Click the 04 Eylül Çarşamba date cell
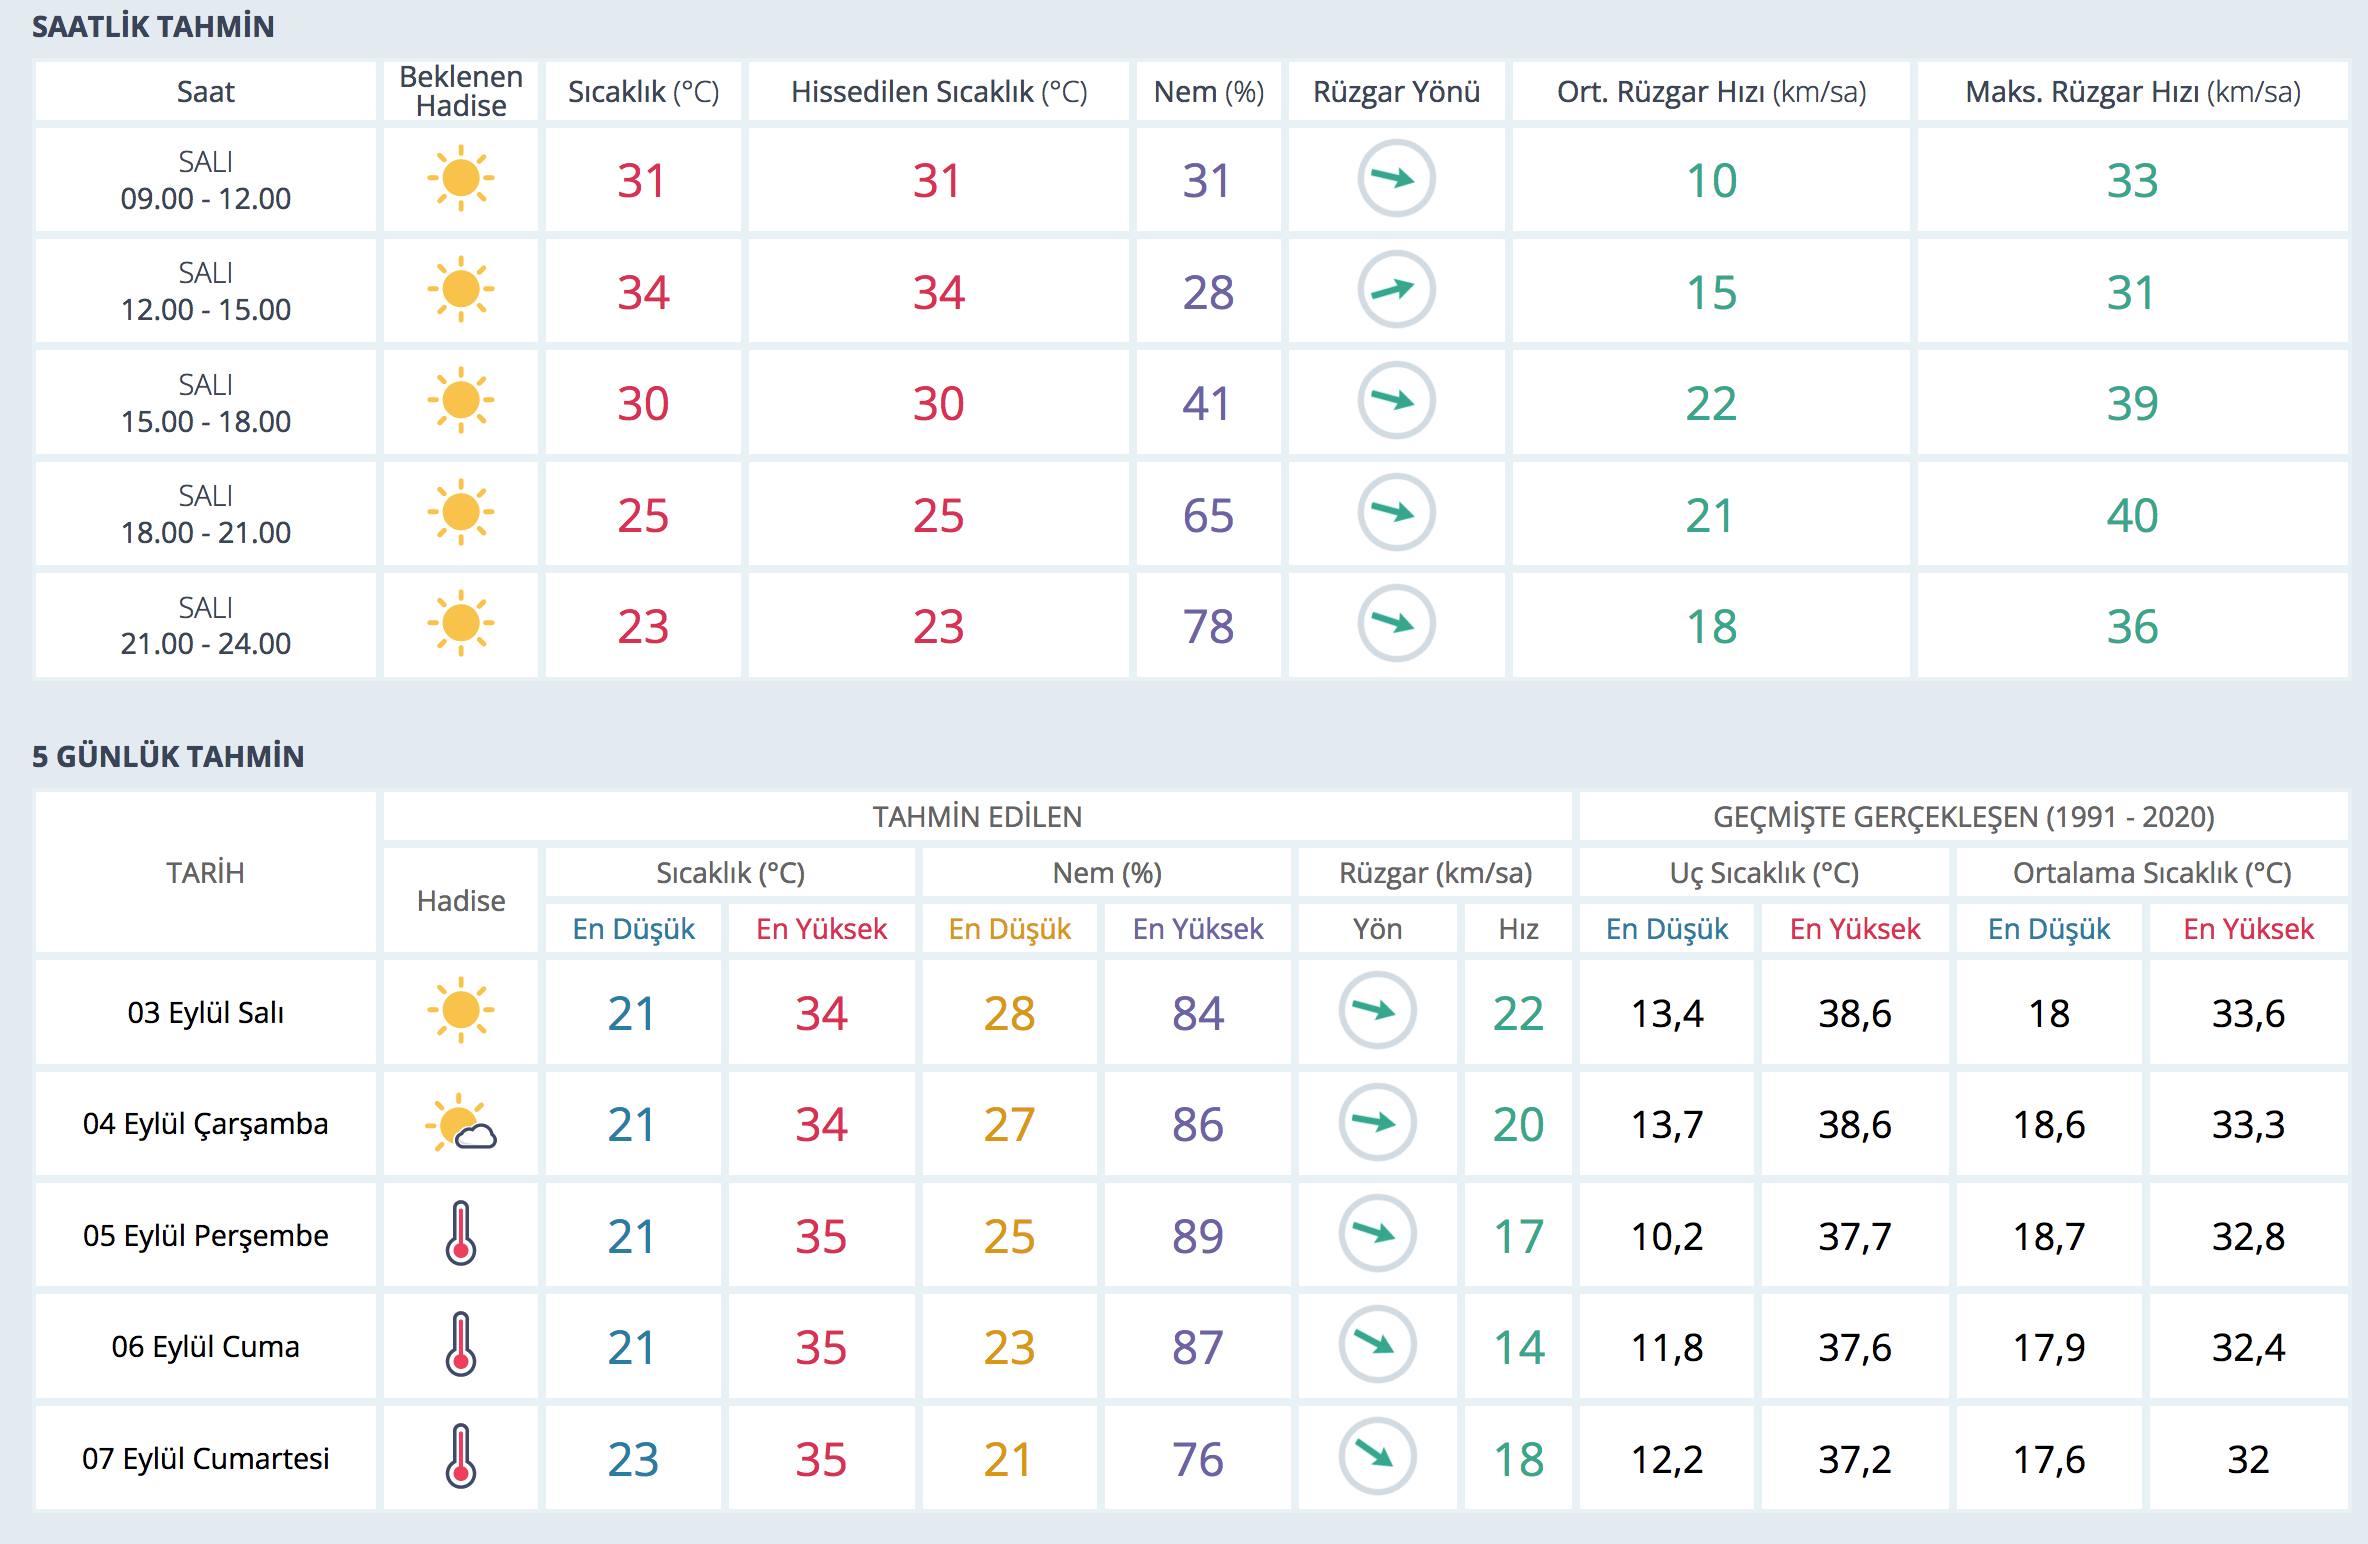 [x=205, y=1124]
